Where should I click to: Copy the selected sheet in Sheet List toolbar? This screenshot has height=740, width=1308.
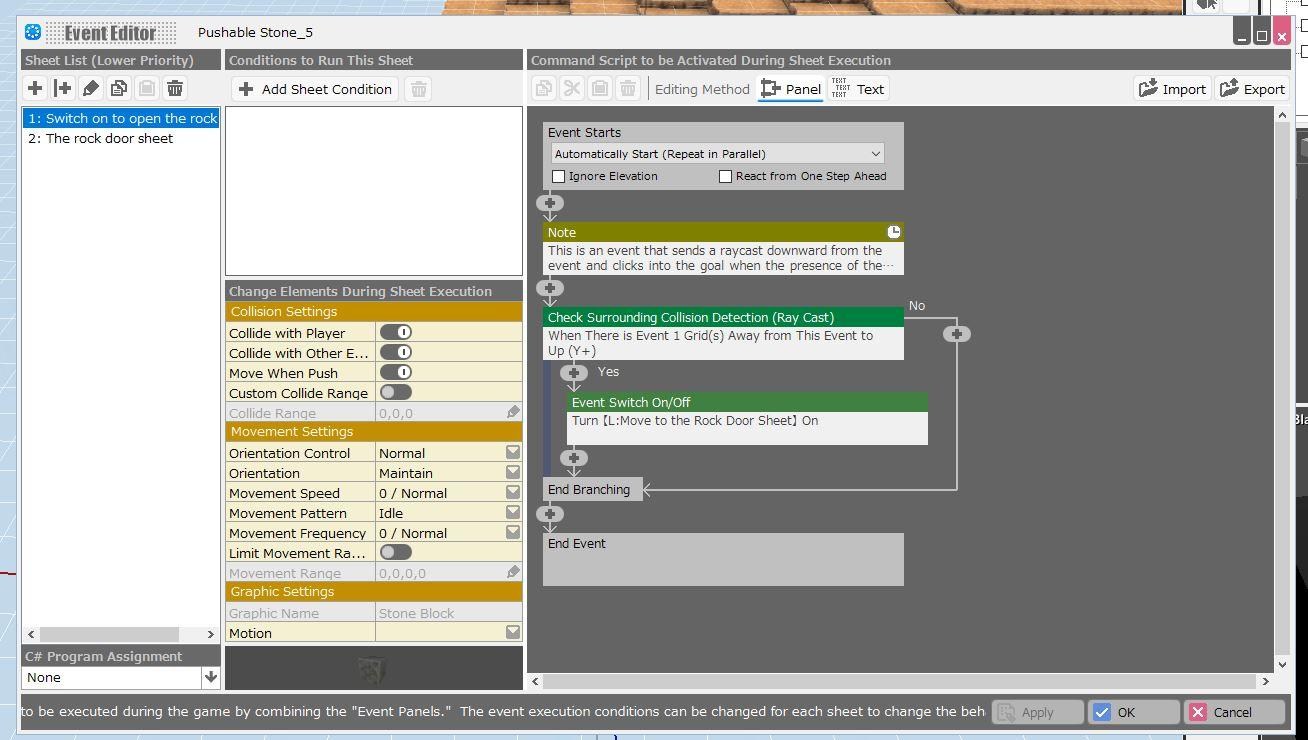[119, 89]
